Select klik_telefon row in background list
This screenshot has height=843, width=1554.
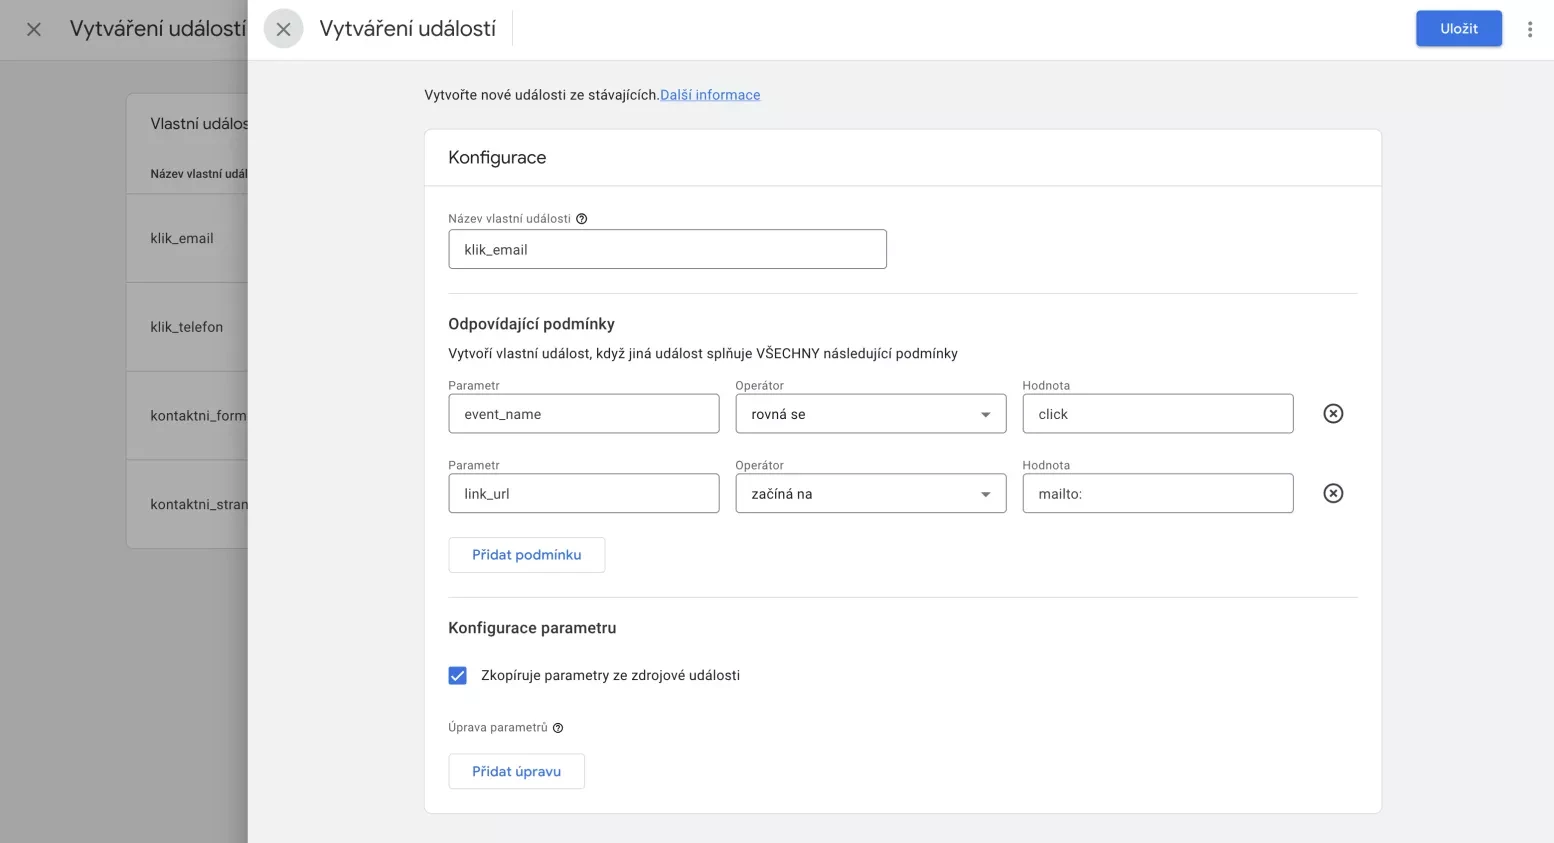(x=187, y=327)
